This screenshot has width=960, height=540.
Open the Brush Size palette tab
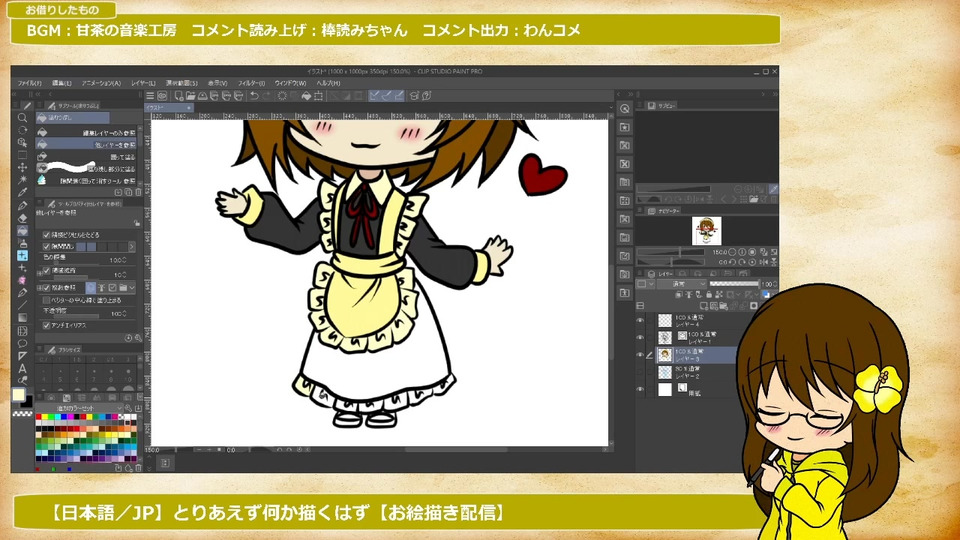point(66,350)
